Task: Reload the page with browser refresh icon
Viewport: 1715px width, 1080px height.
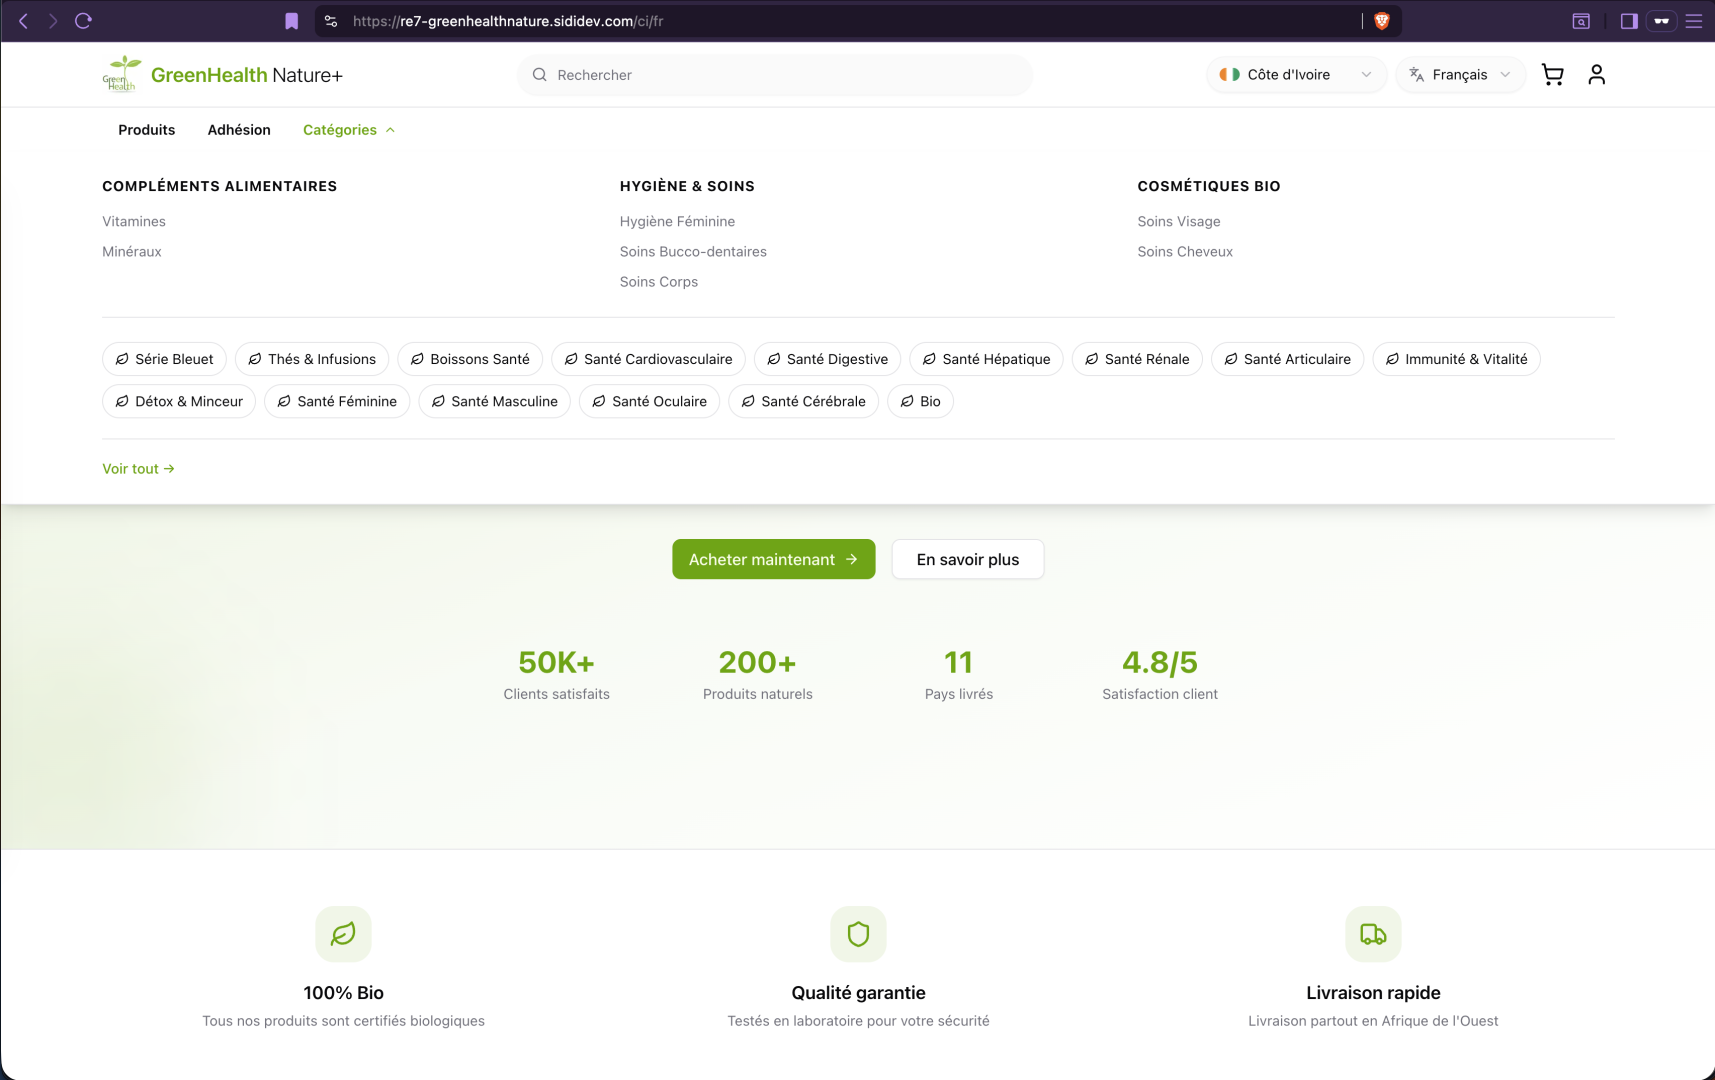Action: point(84,21)
